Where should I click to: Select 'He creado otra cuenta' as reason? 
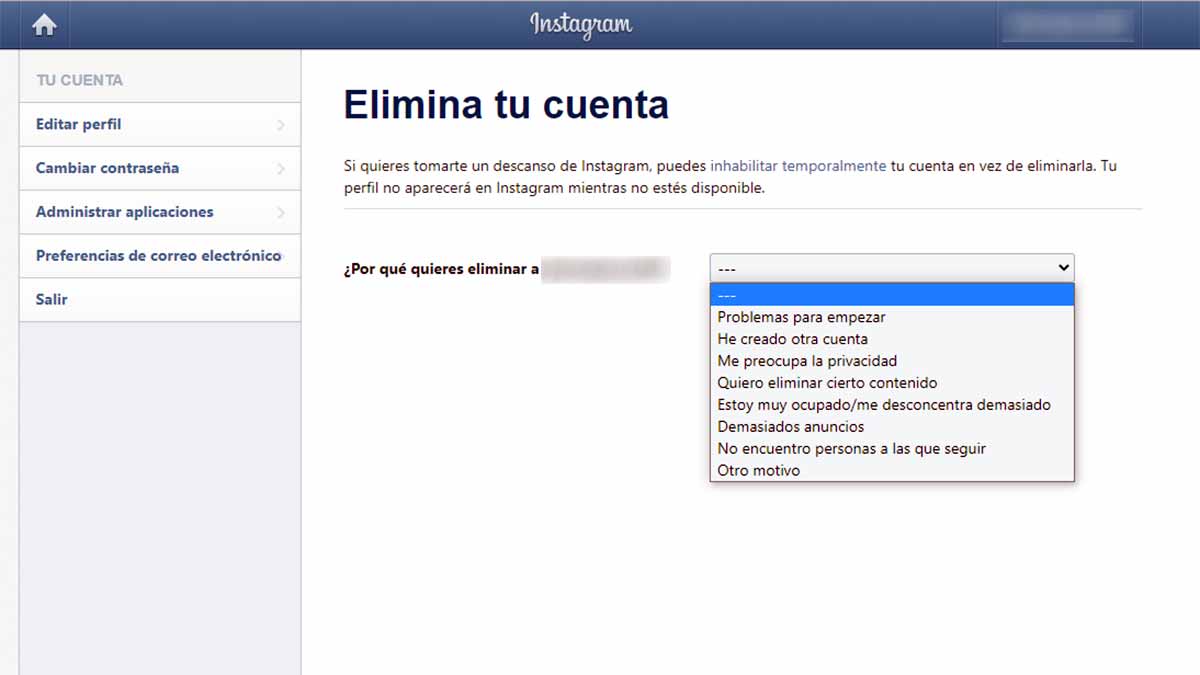(791, 339)
